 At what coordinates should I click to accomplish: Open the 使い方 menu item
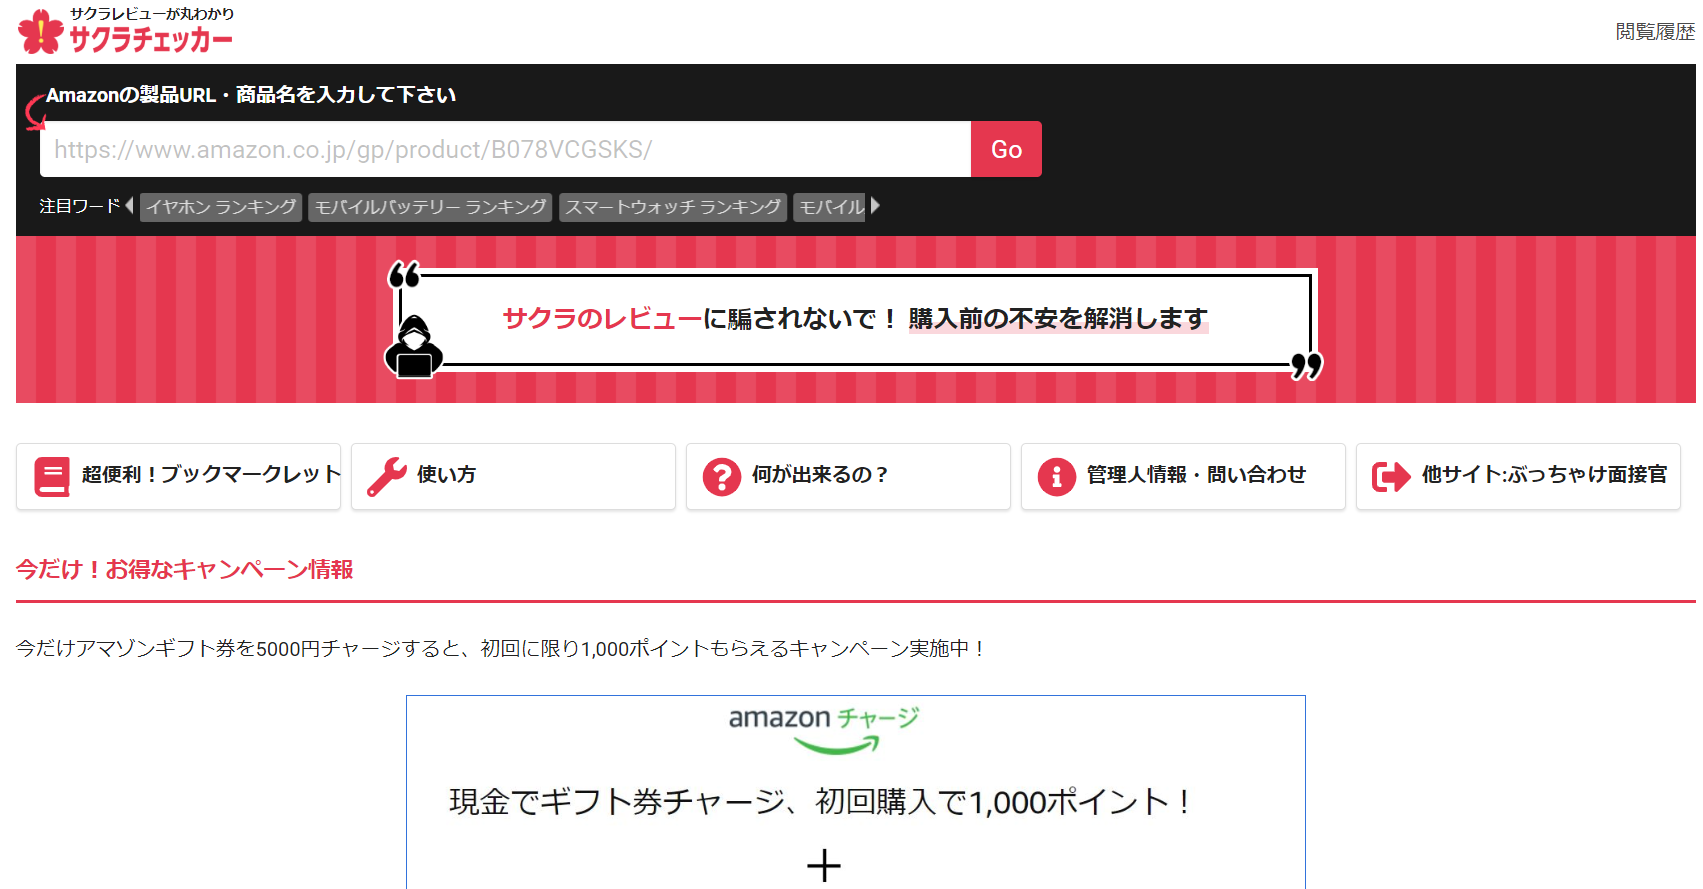click(514, 477)
